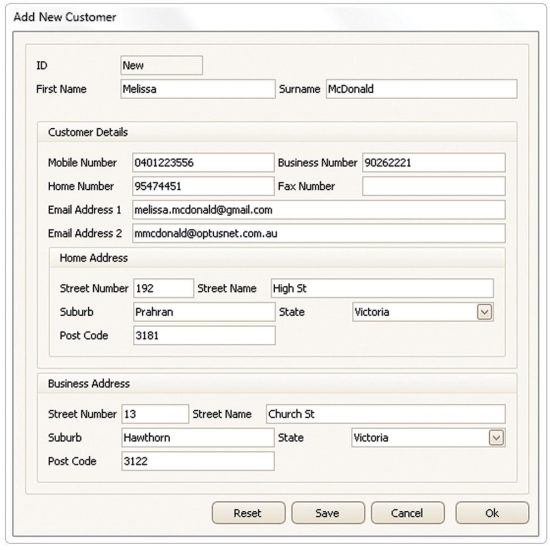The height and width of the screenshot is (550, 550).
Task: Focus the Mobile Number input field
Action: (203, 162)
